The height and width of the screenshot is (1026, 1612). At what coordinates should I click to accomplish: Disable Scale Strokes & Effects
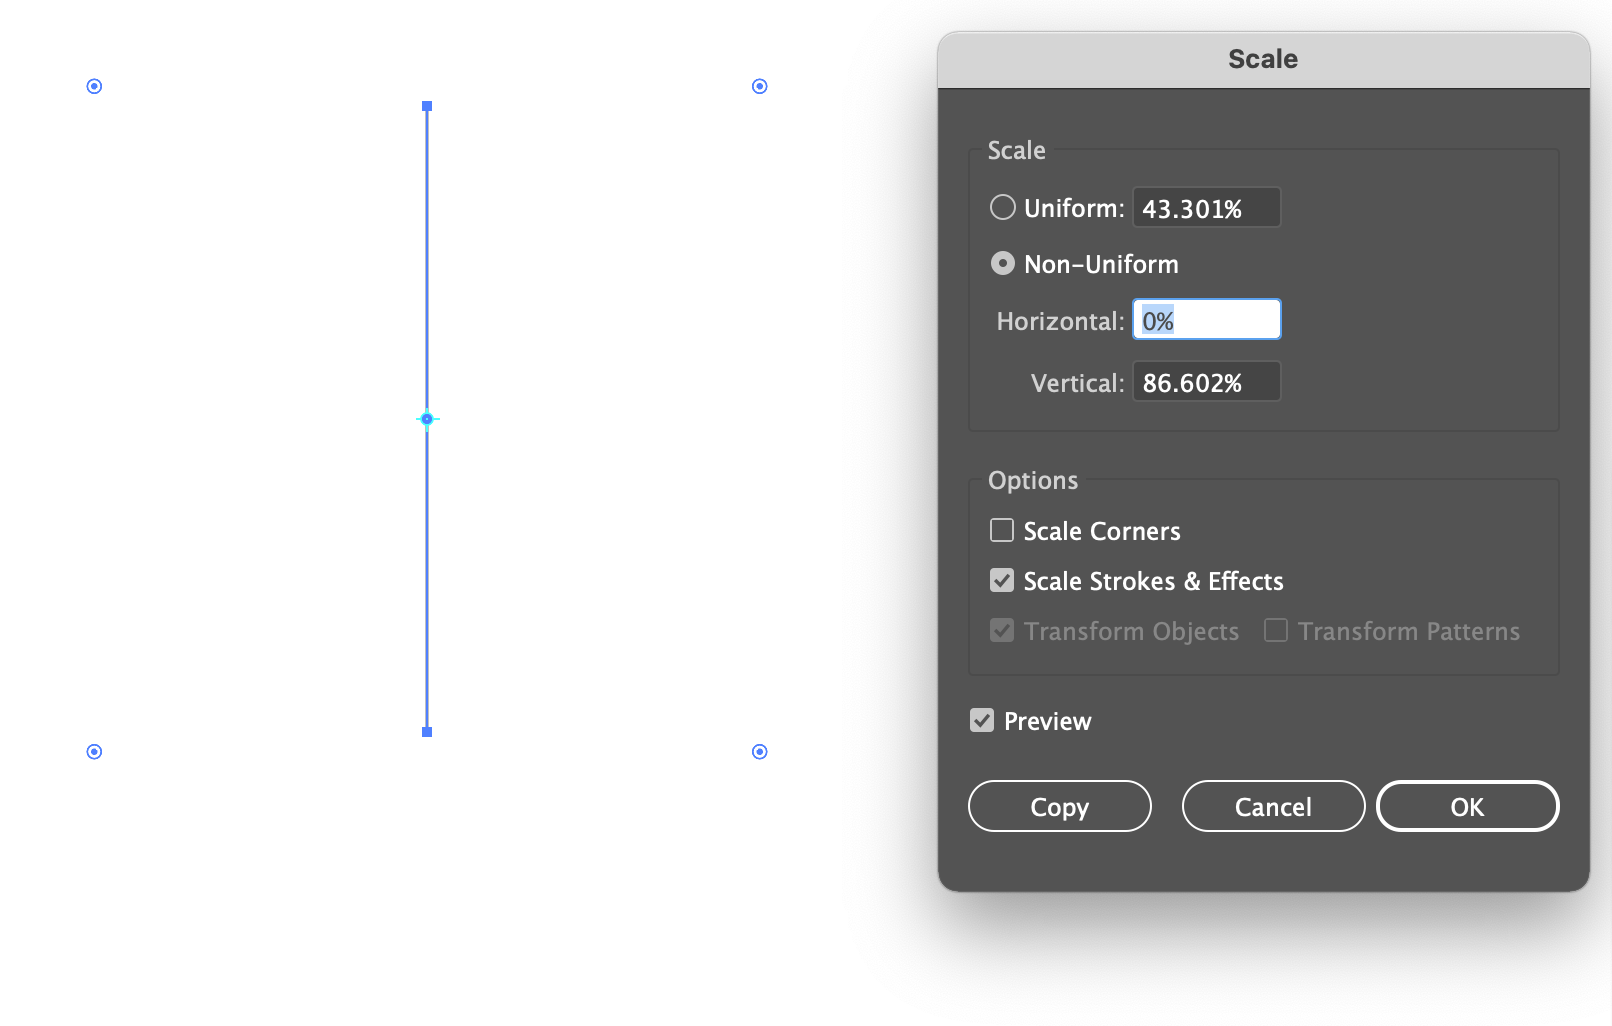tap(1001, 580)
